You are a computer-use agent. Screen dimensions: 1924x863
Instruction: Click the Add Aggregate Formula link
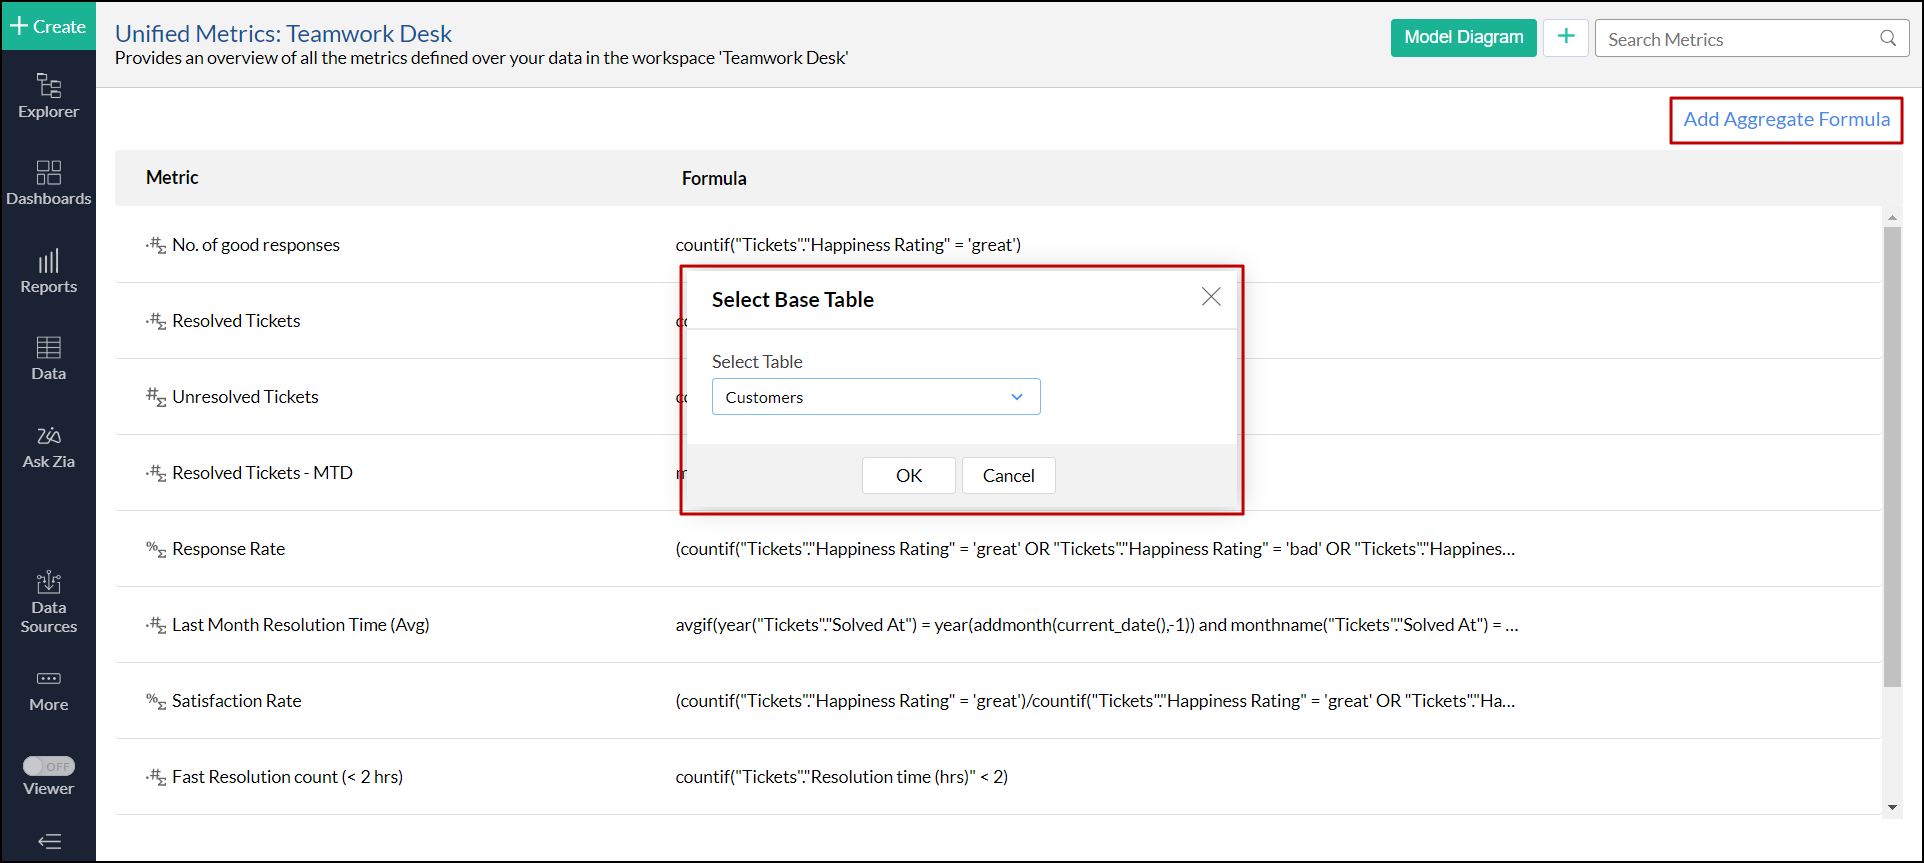click(1786, 120)
